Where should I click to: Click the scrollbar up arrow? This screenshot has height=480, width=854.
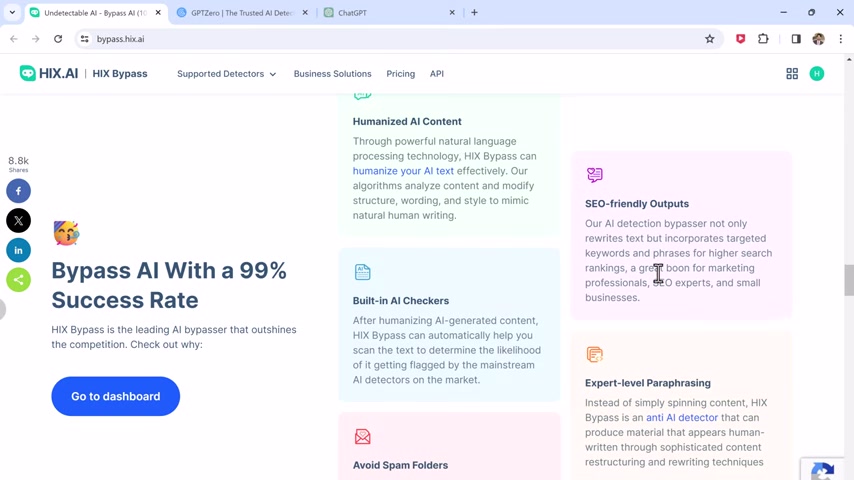point(849,59)
